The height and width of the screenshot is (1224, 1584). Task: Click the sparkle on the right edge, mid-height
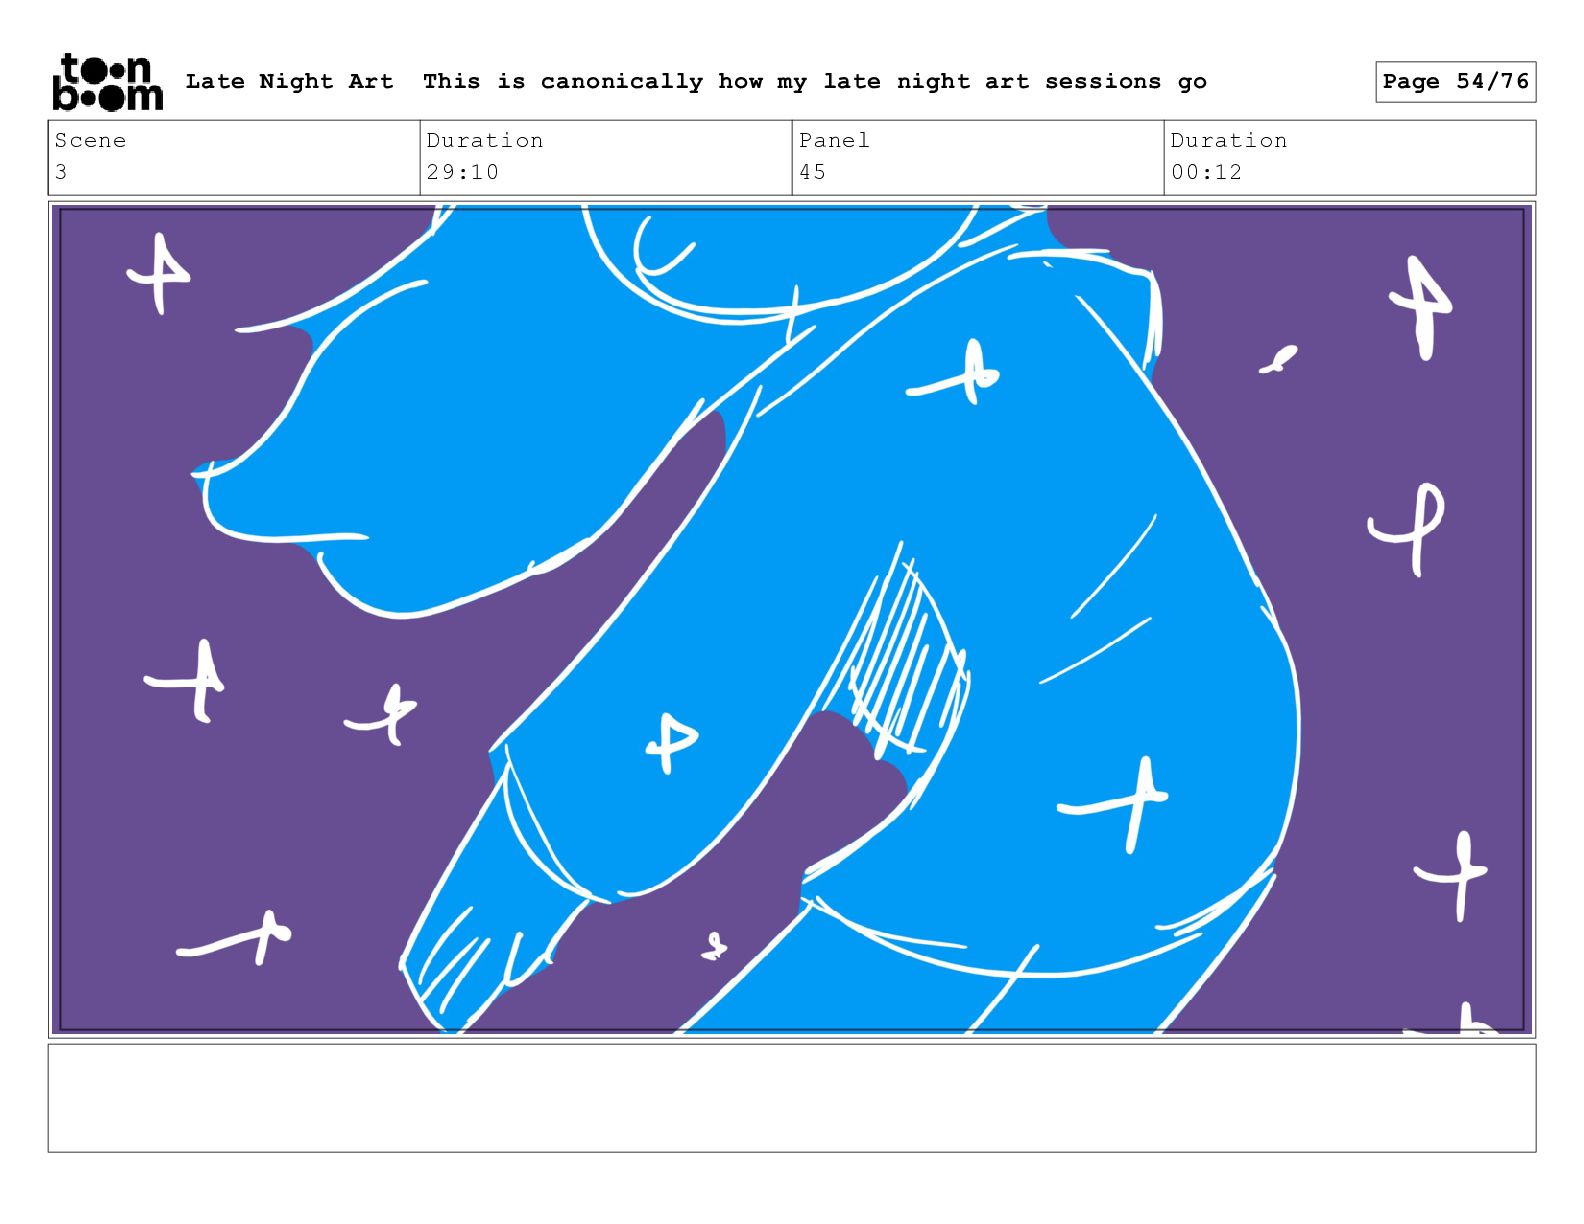pyautogui.click(x=1407, y=527)
